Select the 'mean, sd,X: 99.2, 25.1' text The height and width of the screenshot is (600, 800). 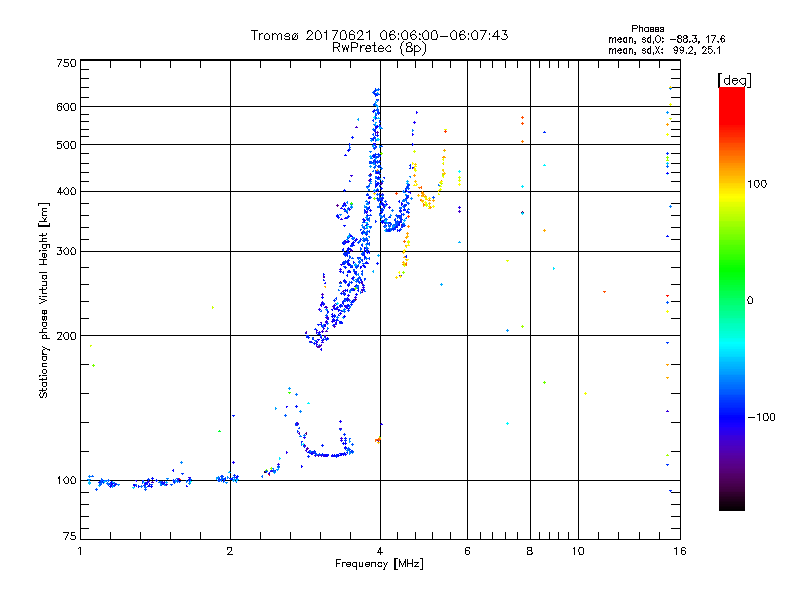click(664, 51)
